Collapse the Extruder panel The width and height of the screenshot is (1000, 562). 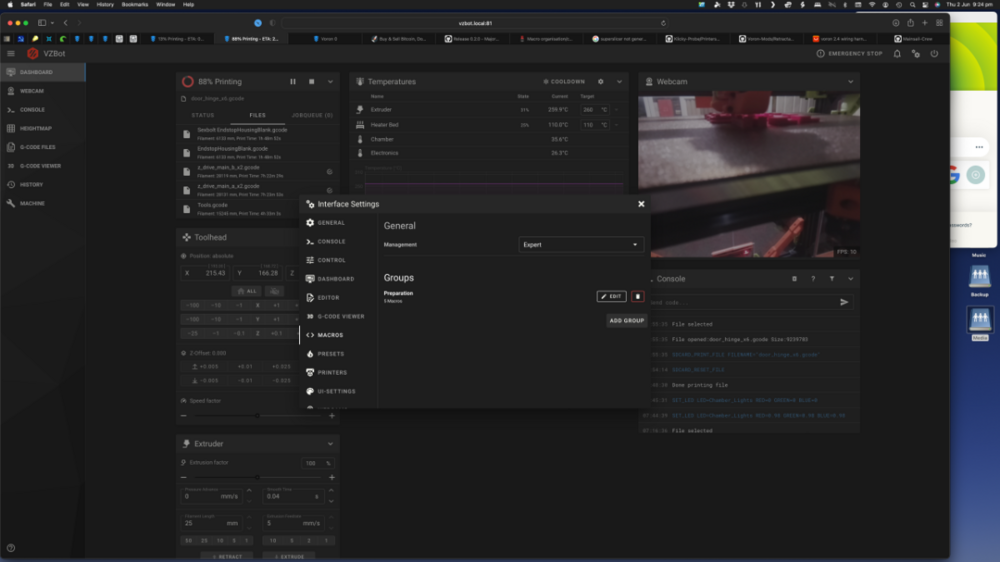click(330, 444)
